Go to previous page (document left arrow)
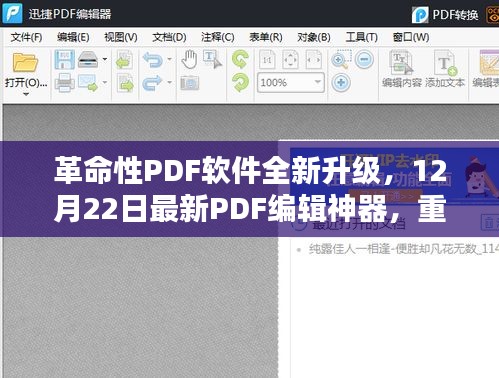Viewport: 499px width, 378px height. (124, 60)
